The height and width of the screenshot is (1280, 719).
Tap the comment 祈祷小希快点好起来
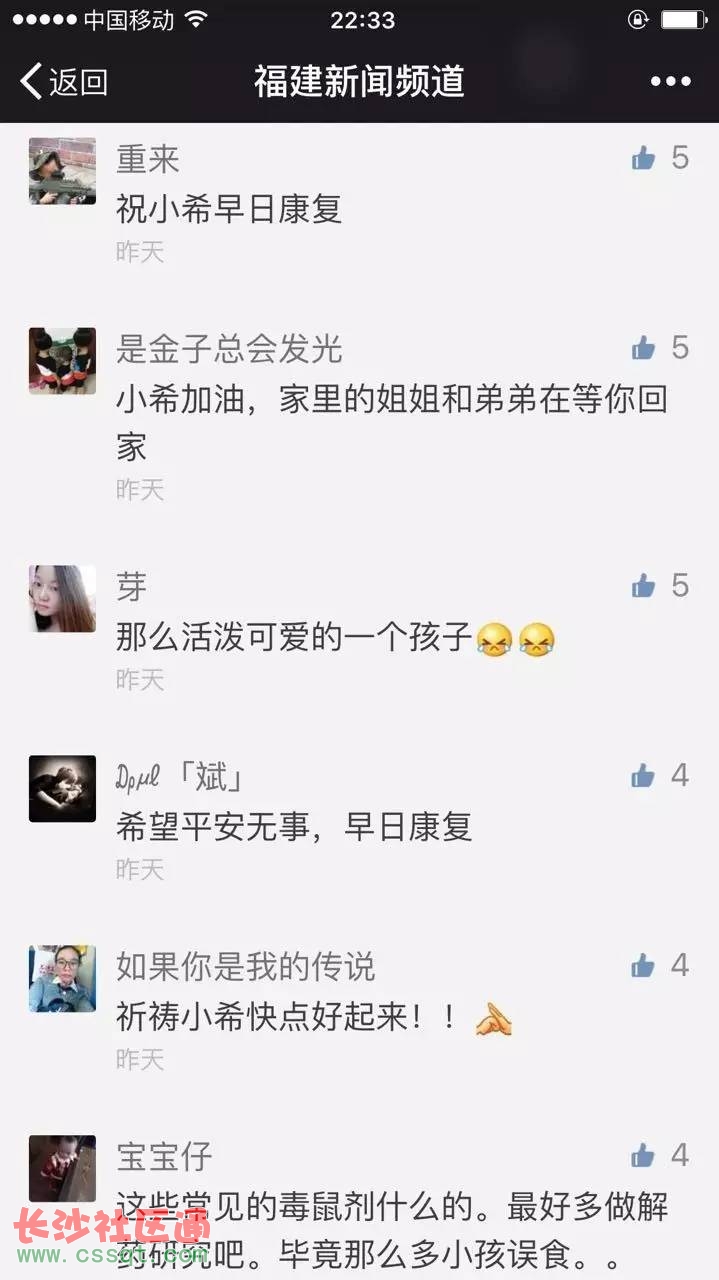(287, 1017)
